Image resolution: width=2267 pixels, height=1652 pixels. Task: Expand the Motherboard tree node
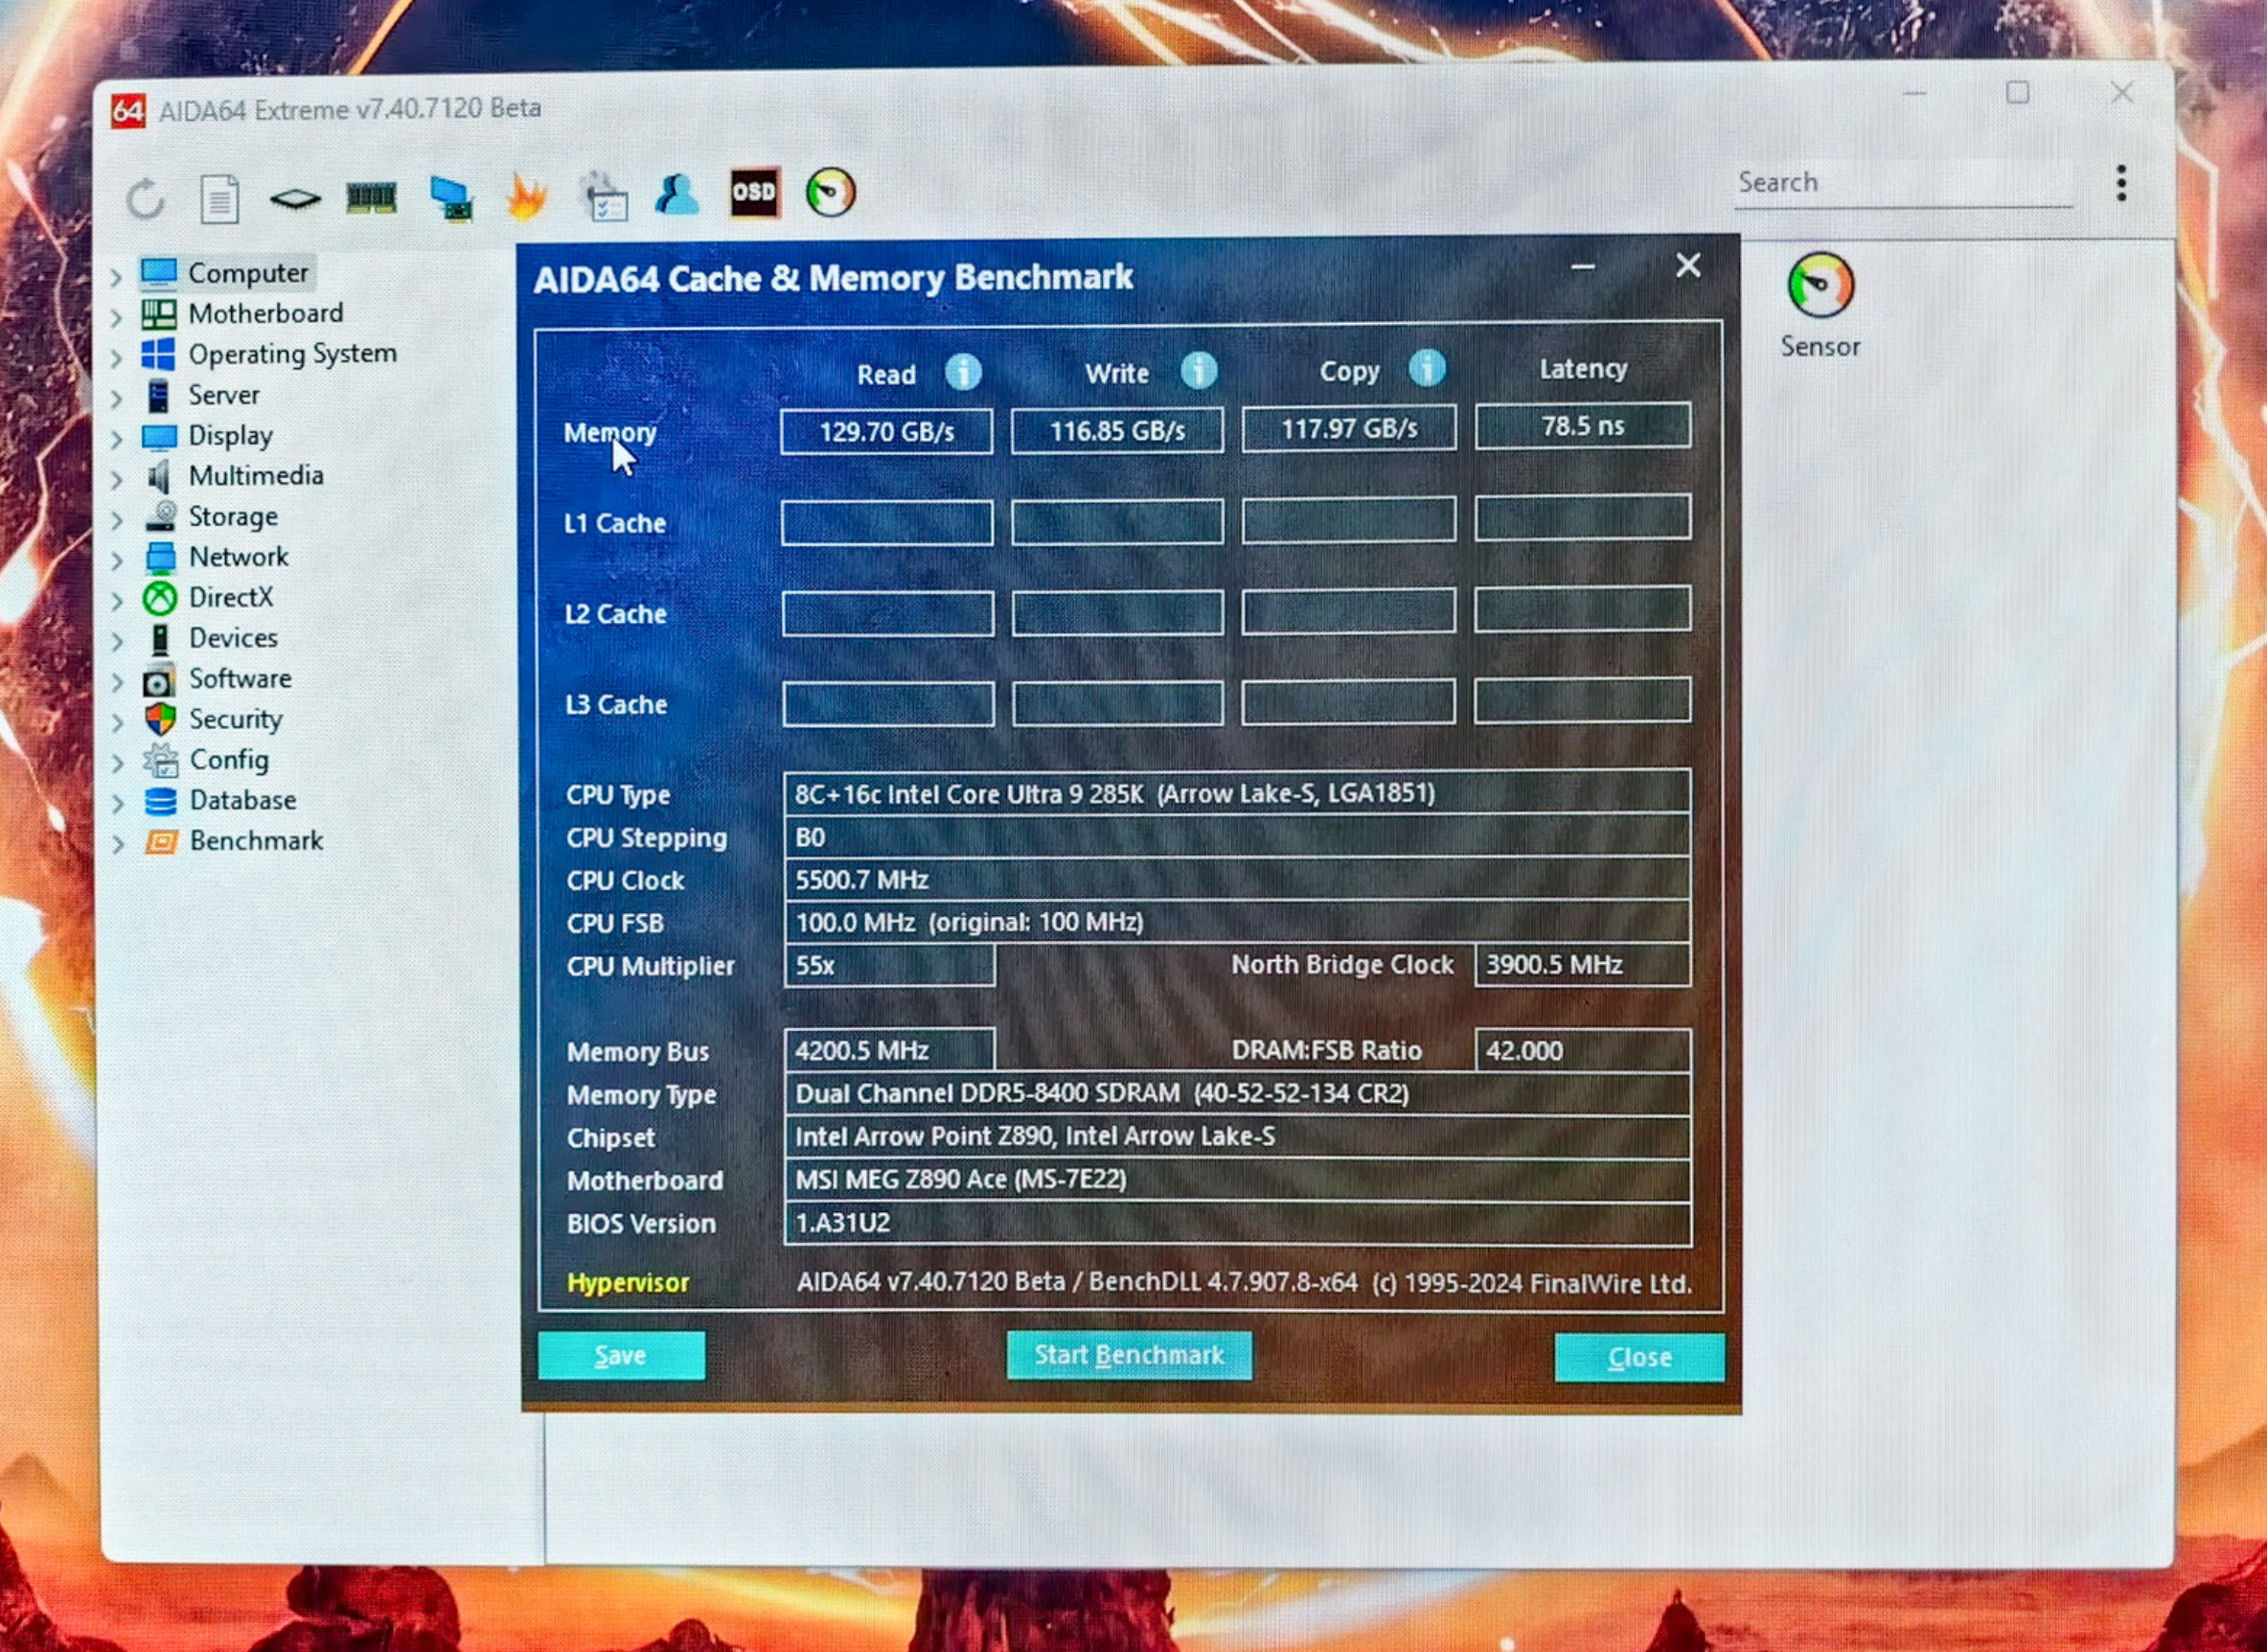[x=117, y=317]
